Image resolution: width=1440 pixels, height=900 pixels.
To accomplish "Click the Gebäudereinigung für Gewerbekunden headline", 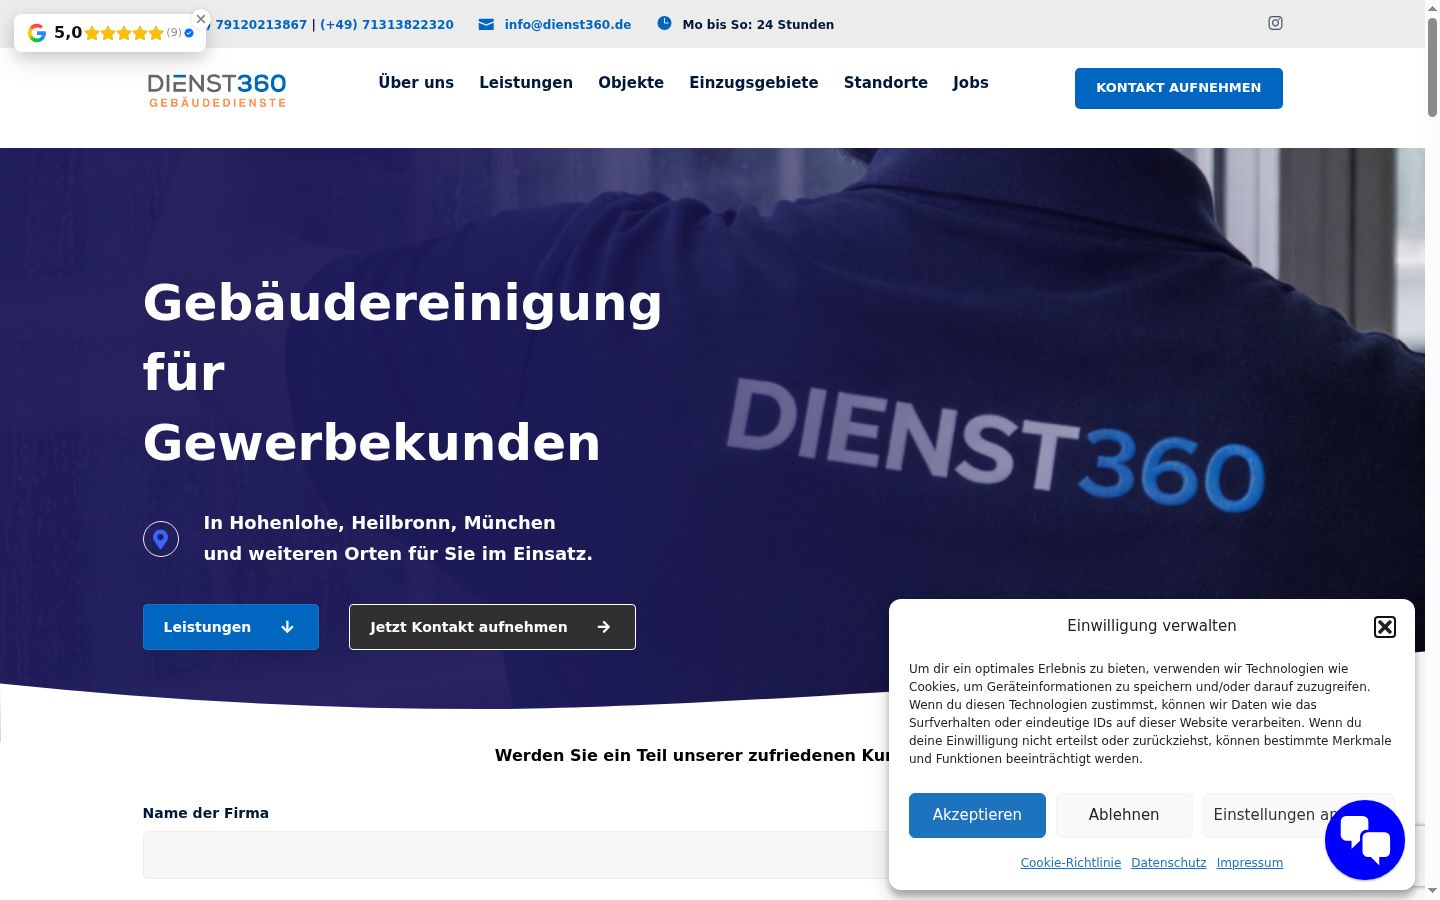I will tap(403, 372).
